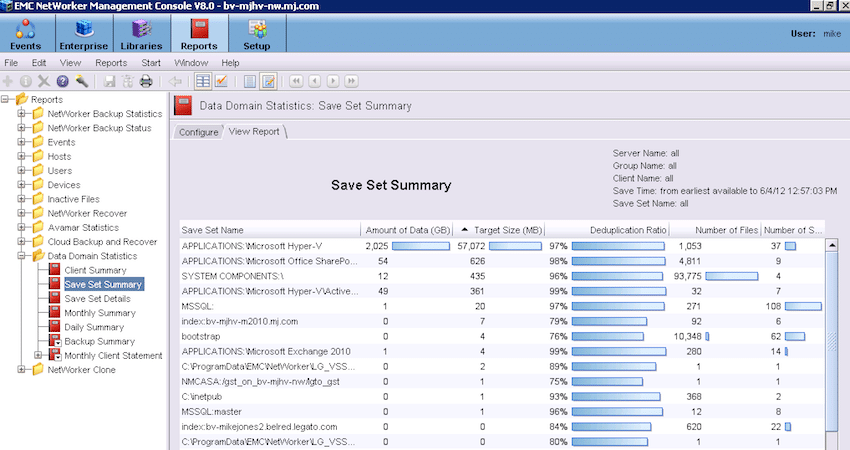850x450 pixels.
Task: Select Inactive Files folder
Action: 73,199
